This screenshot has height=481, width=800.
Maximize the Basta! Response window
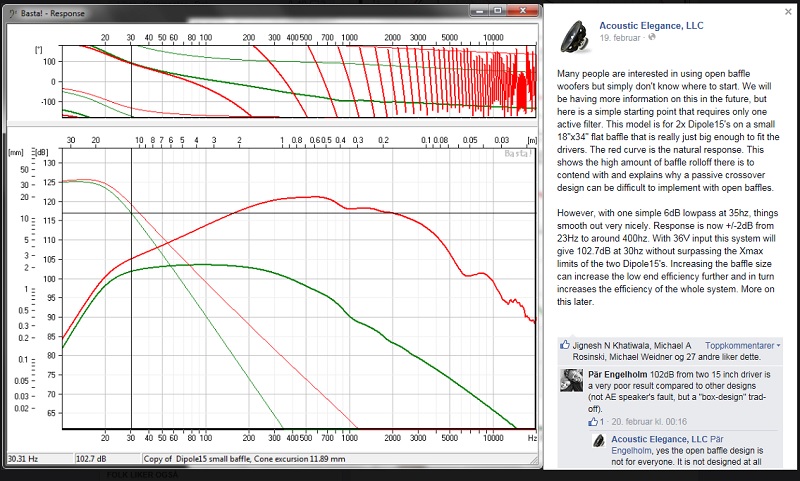(x=497, y=10)
